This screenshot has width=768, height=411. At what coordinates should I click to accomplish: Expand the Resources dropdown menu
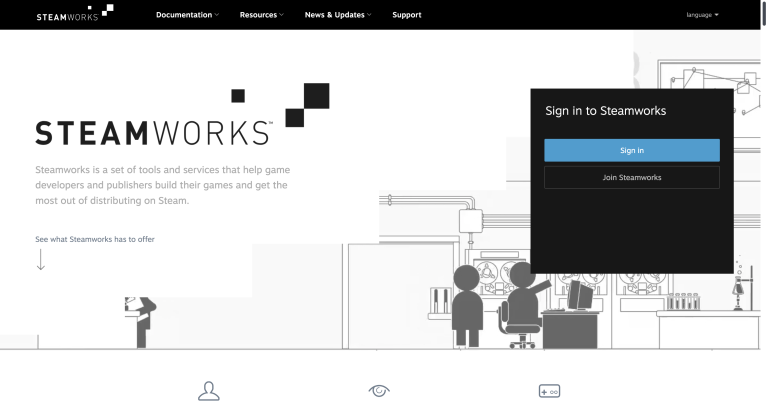click(x=261, y=15)
